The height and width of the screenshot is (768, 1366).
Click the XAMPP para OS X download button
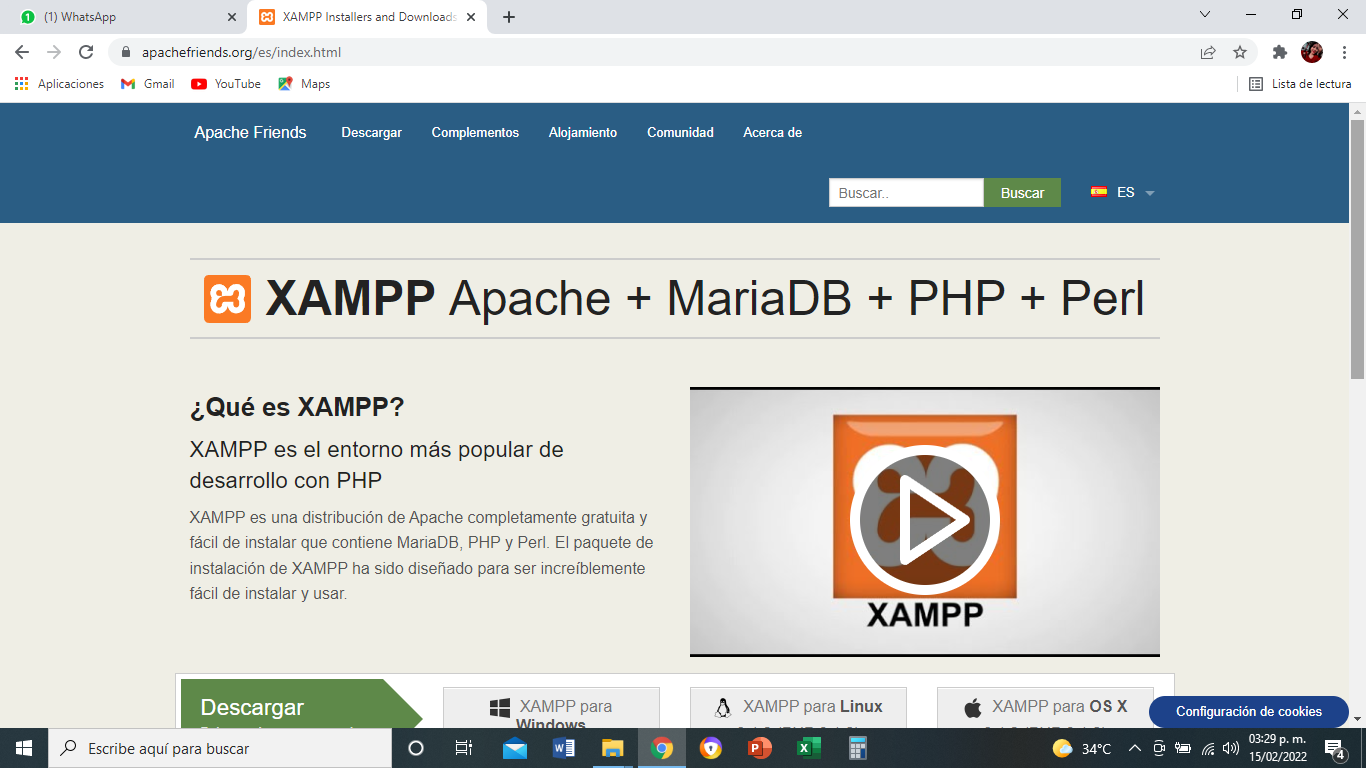click(x=1045, y=707)
